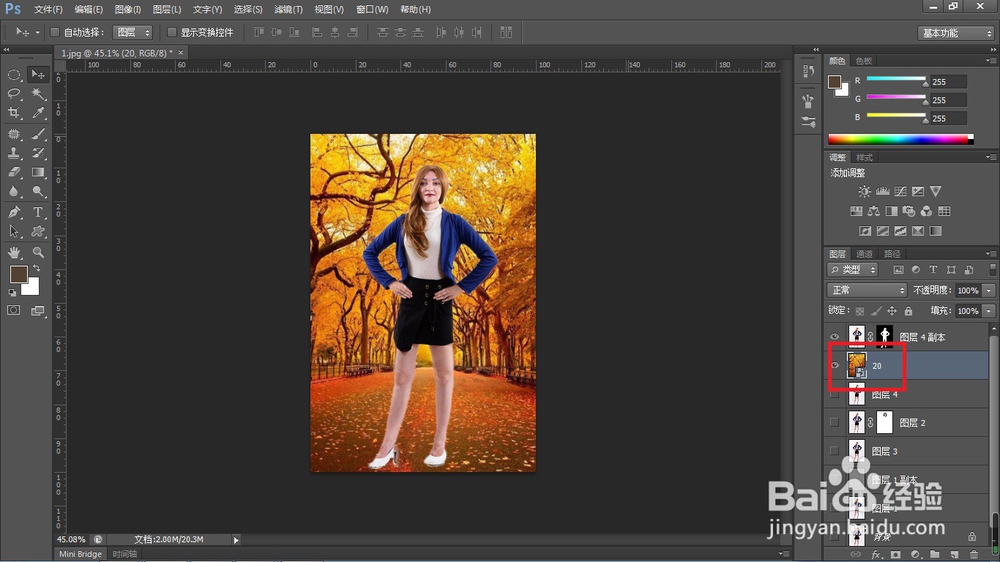Select the Blur tool
The width and height of the screenshot is (1000, 562).
pyautogui.click(x=14, y=191)
